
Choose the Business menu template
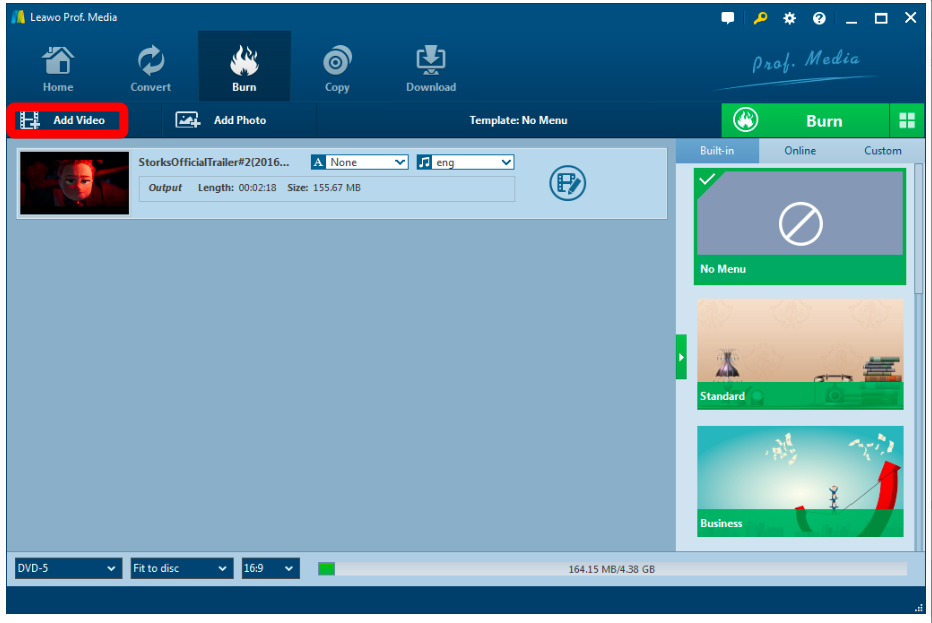(800, 482)
